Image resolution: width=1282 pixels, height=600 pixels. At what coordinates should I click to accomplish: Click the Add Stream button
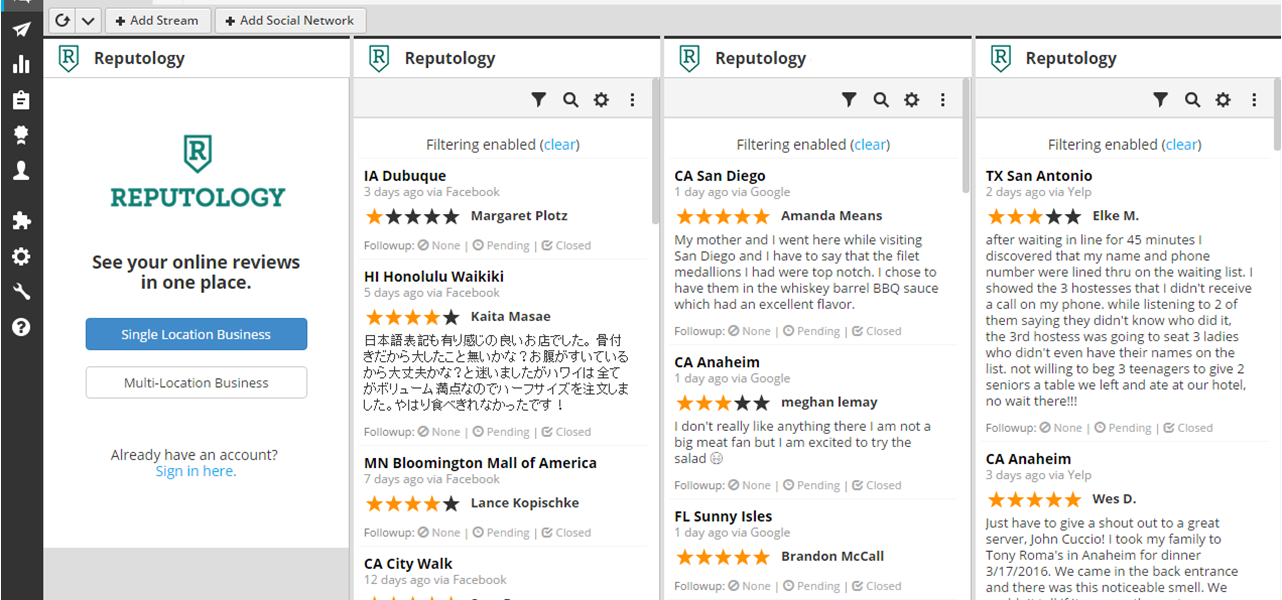[157, 20]
